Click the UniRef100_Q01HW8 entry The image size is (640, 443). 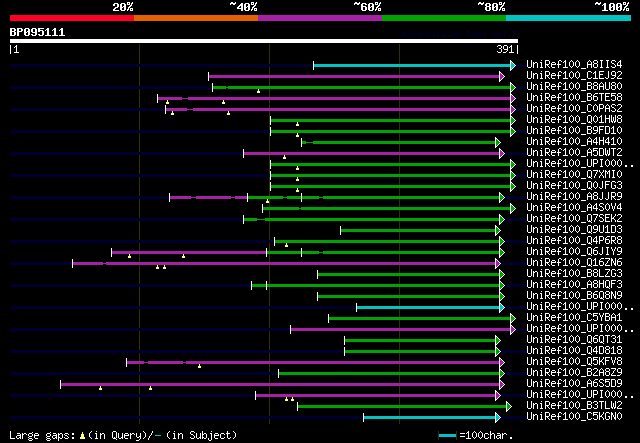click(x=574, y=120)
